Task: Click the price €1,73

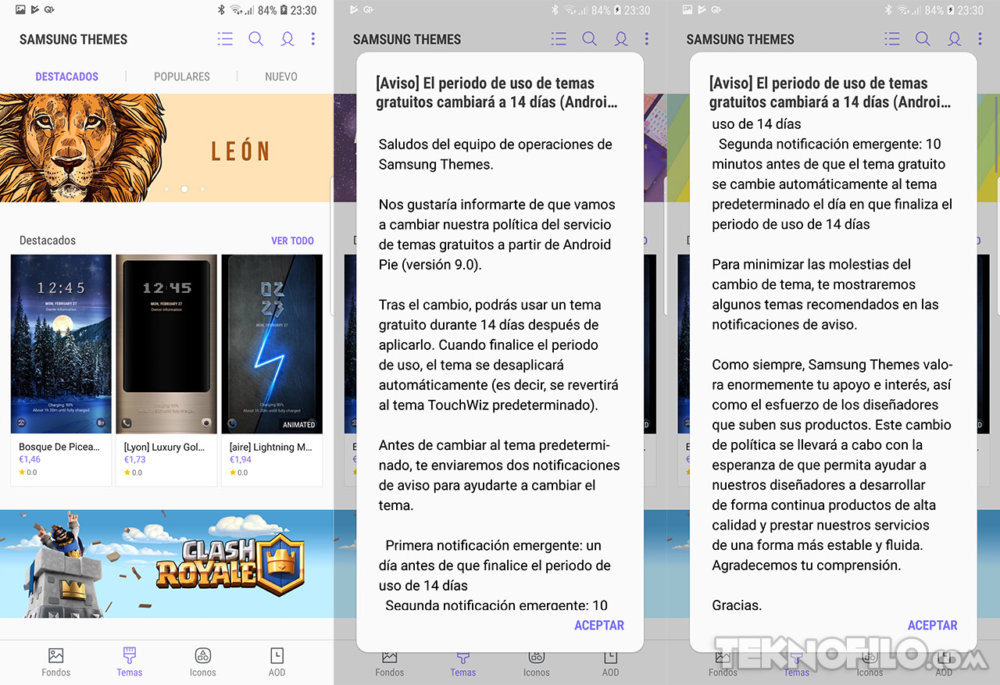Action: pyautogui.click(x=135, y=459)
